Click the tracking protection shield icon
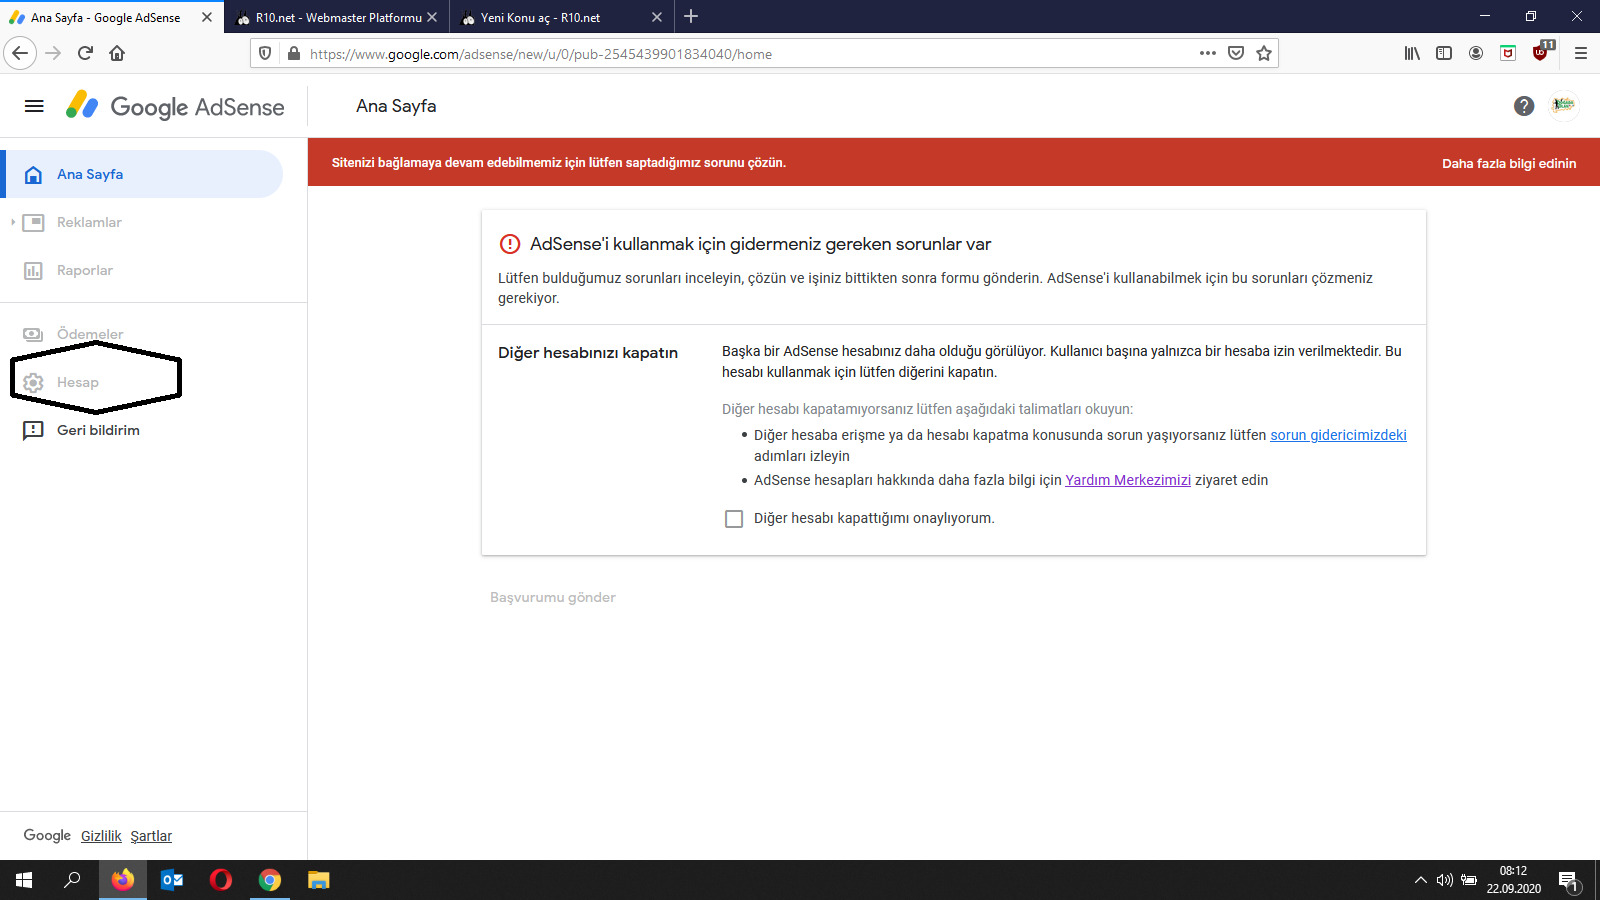The width and height of the screenshot is (1600, 900). (x=265, y=53)
